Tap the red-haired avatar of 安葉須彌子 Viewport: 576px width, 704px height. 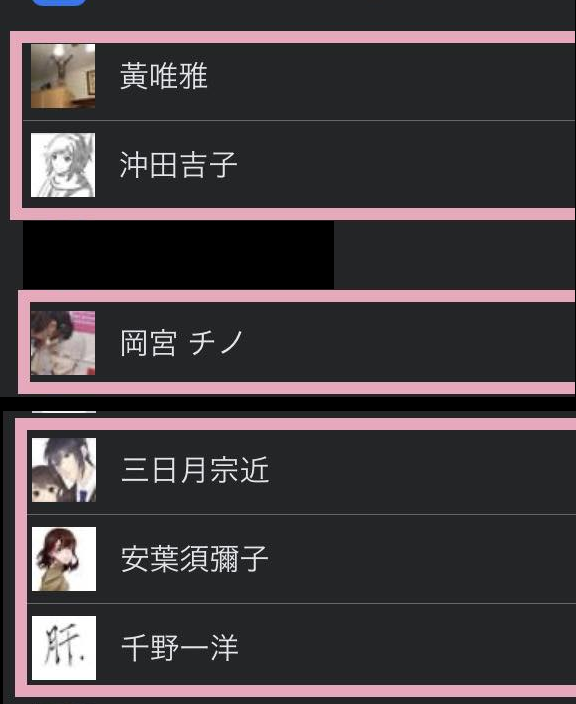[x=64, y=559]
